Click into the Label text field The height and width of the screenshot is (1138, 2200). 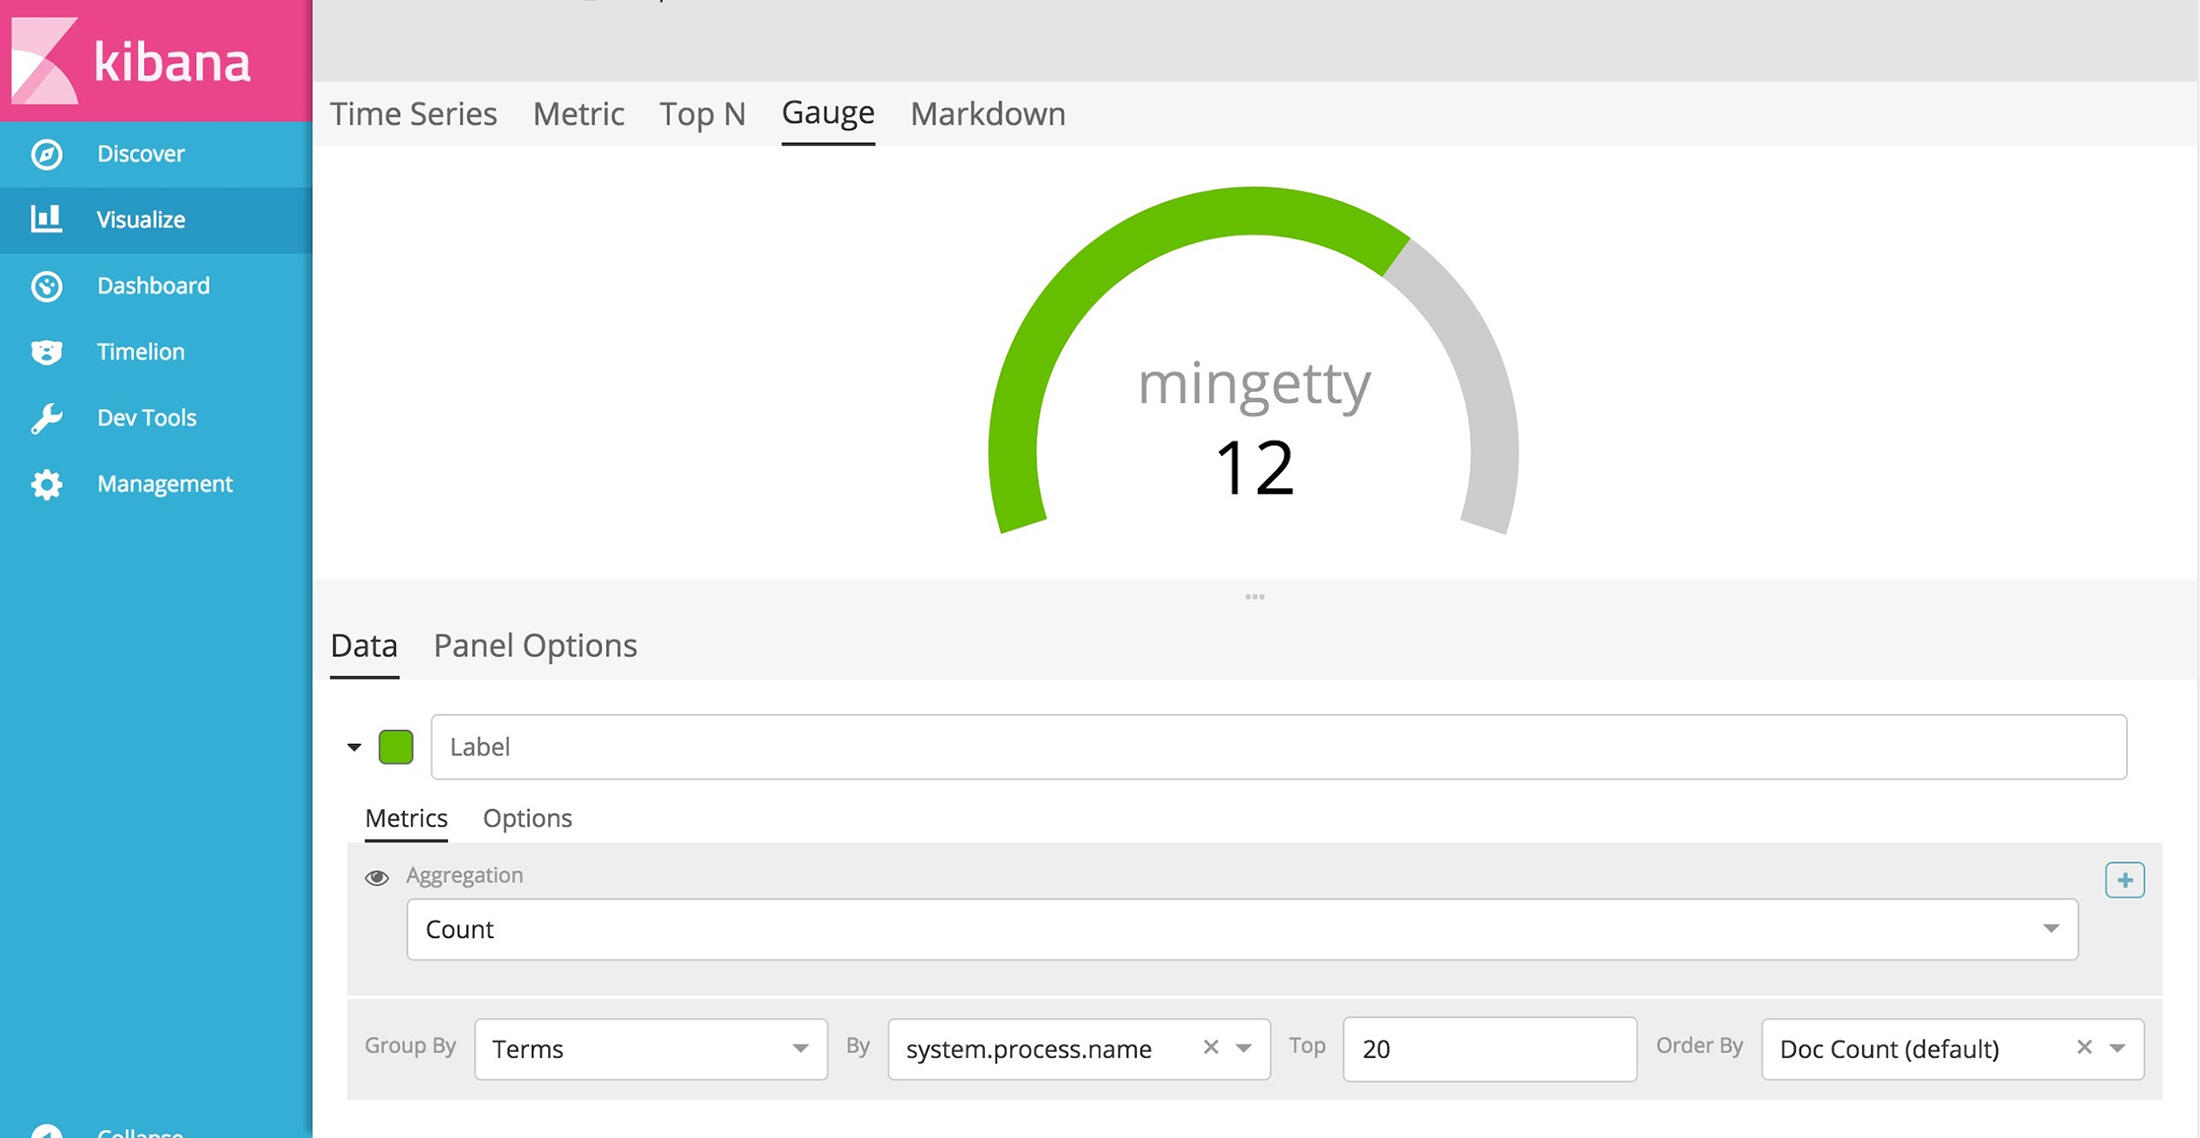(x=1278, y=747)
